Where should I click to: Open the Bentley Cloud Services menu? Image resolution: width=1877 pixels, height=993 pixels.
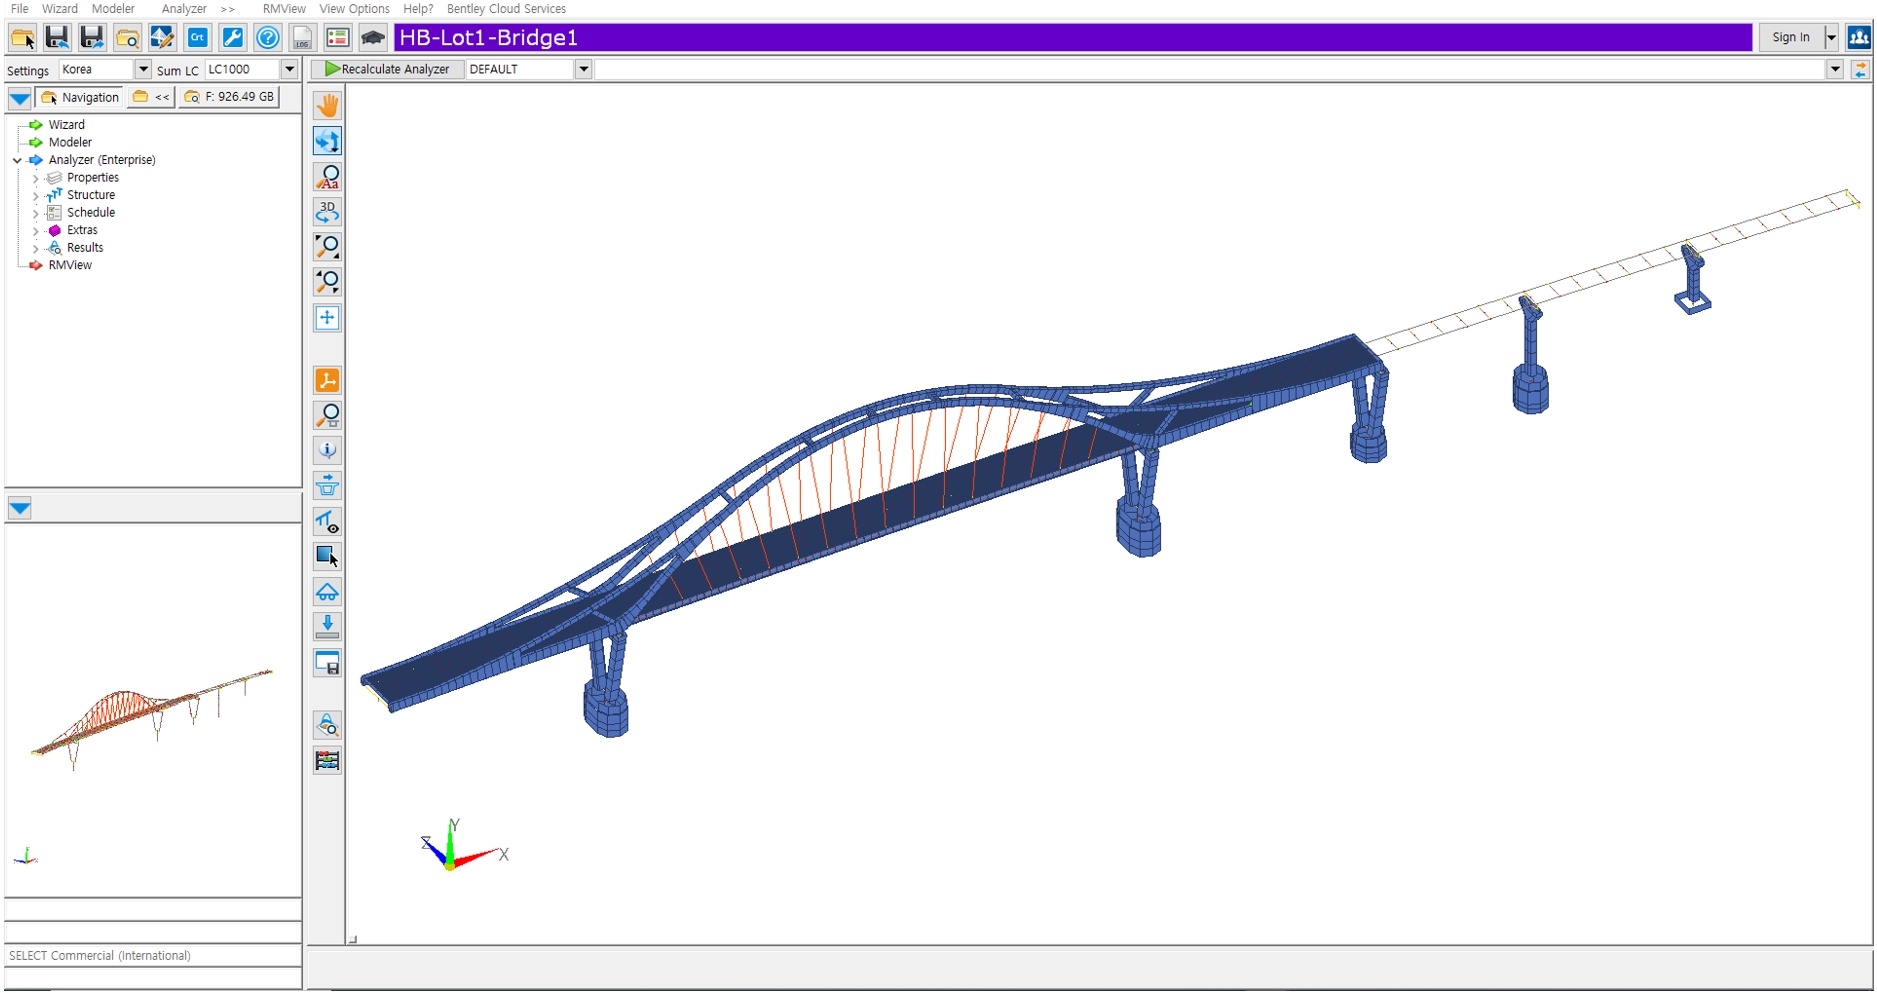[x=506, y=9]
